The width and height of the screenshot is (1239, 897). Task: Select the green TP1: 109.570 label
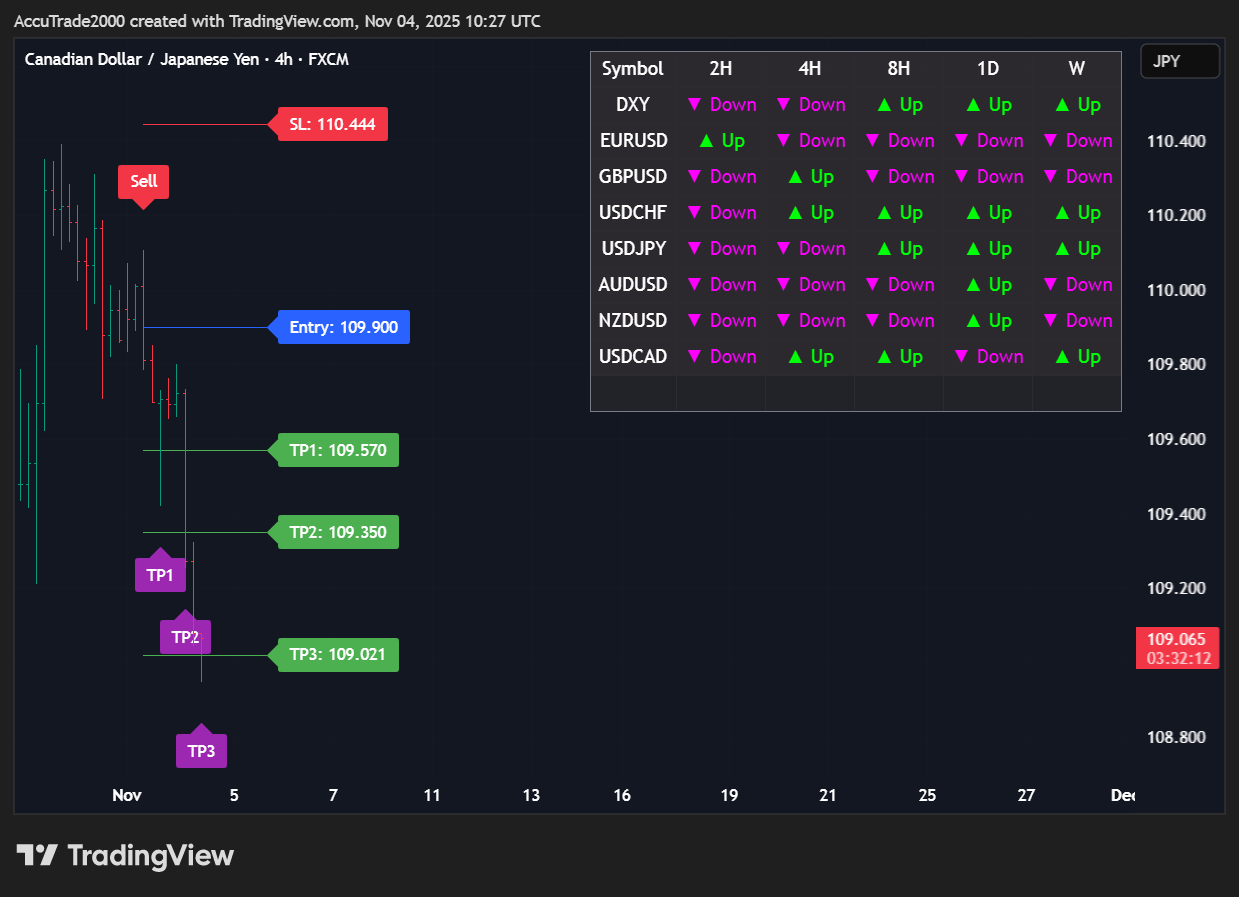(x=338, y=450)
